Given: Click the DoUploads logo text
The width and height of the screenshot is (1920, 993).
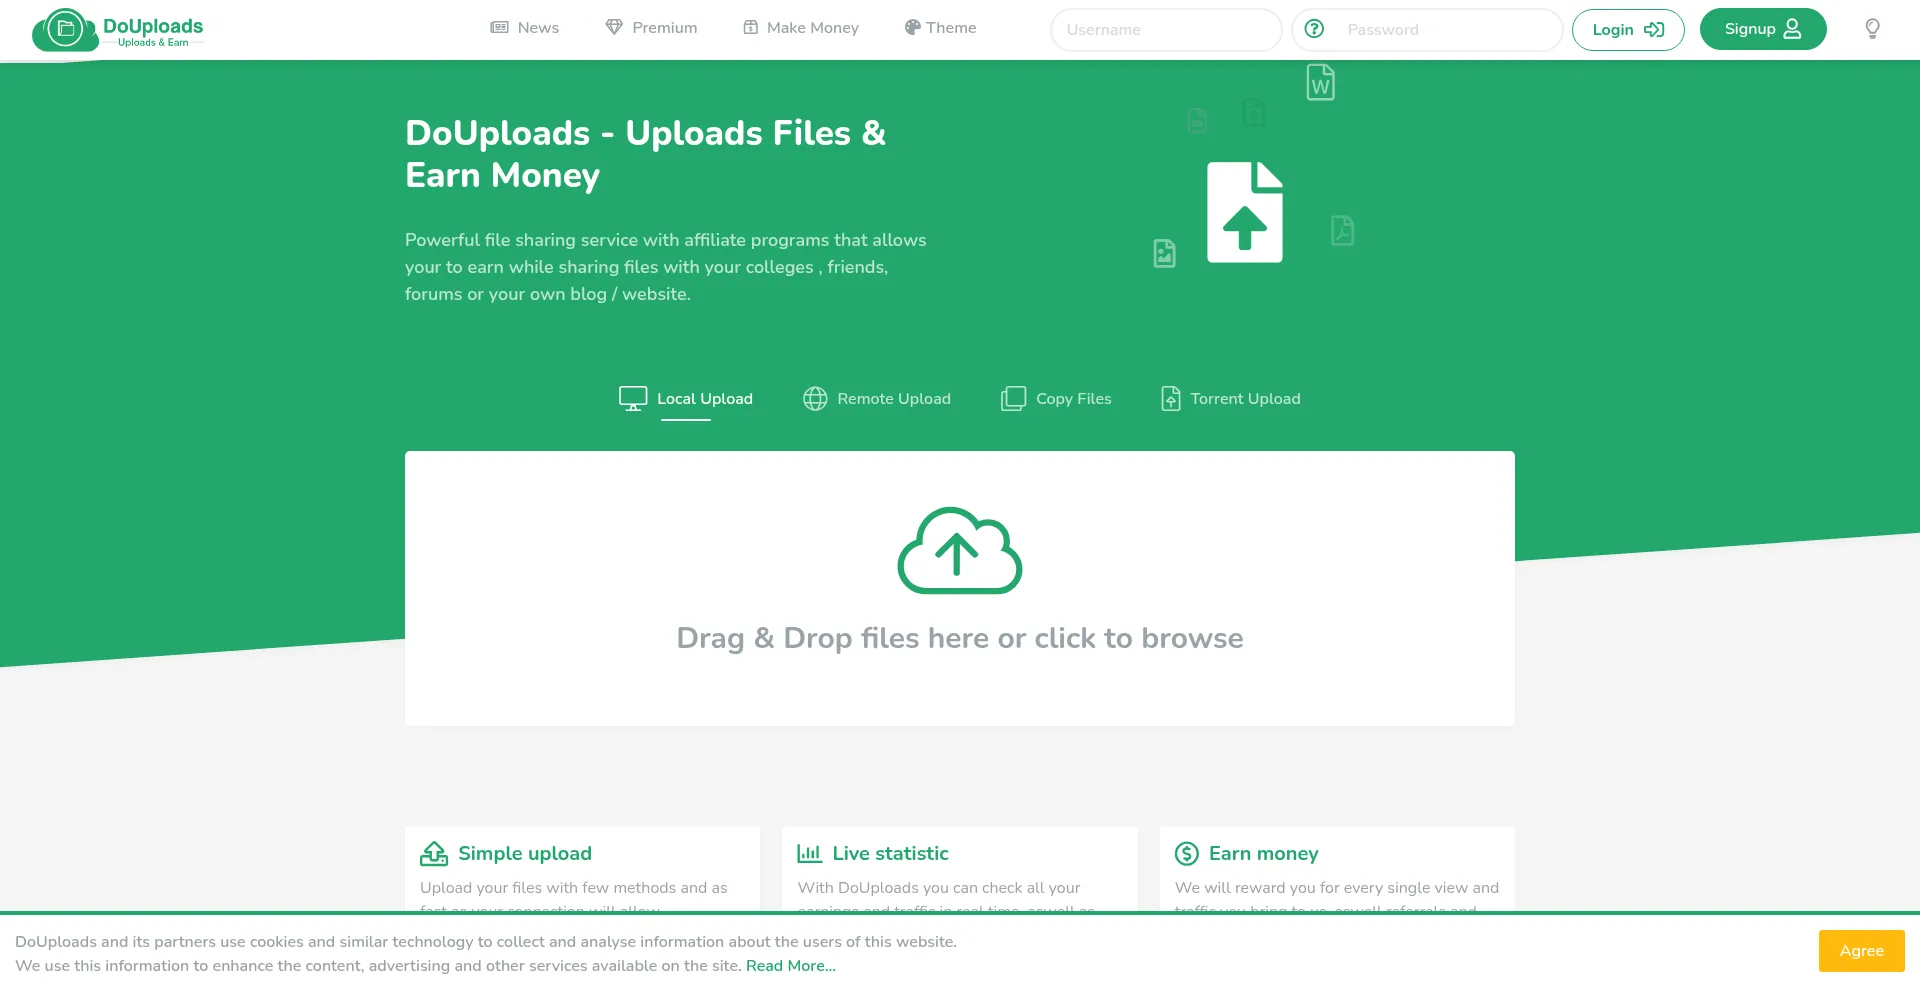Looking at the screenshot, I should pos(153,27).
